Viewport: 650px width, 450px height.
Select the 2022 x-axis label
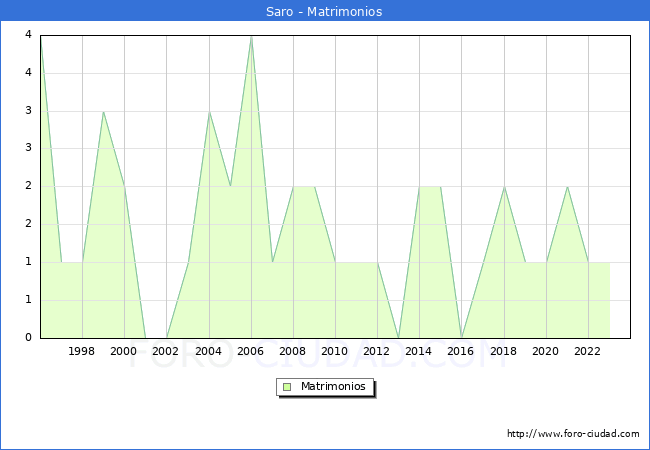(x=587, y=351)
